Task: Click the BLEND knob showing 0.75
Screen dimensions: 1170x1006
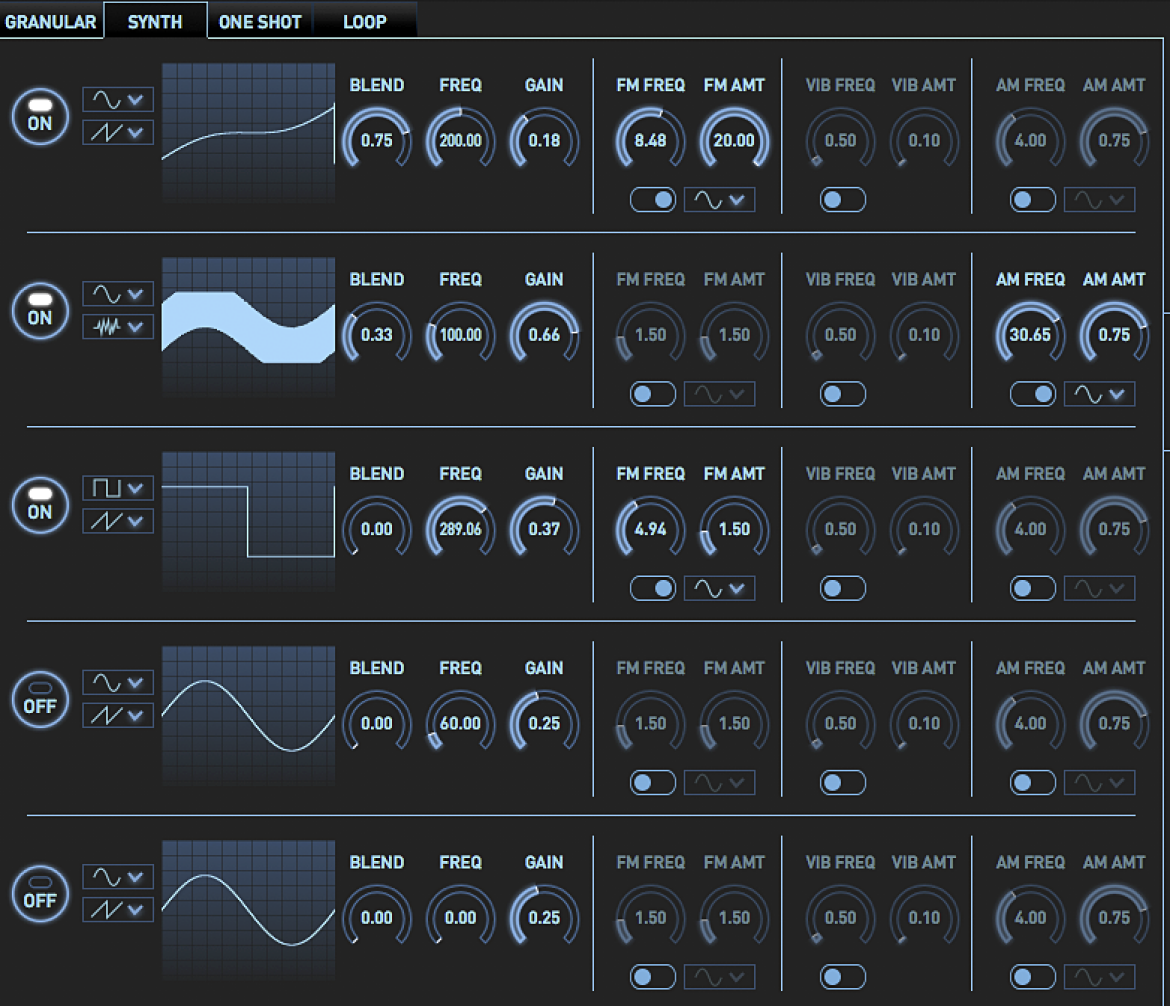Action: [377, 140]
